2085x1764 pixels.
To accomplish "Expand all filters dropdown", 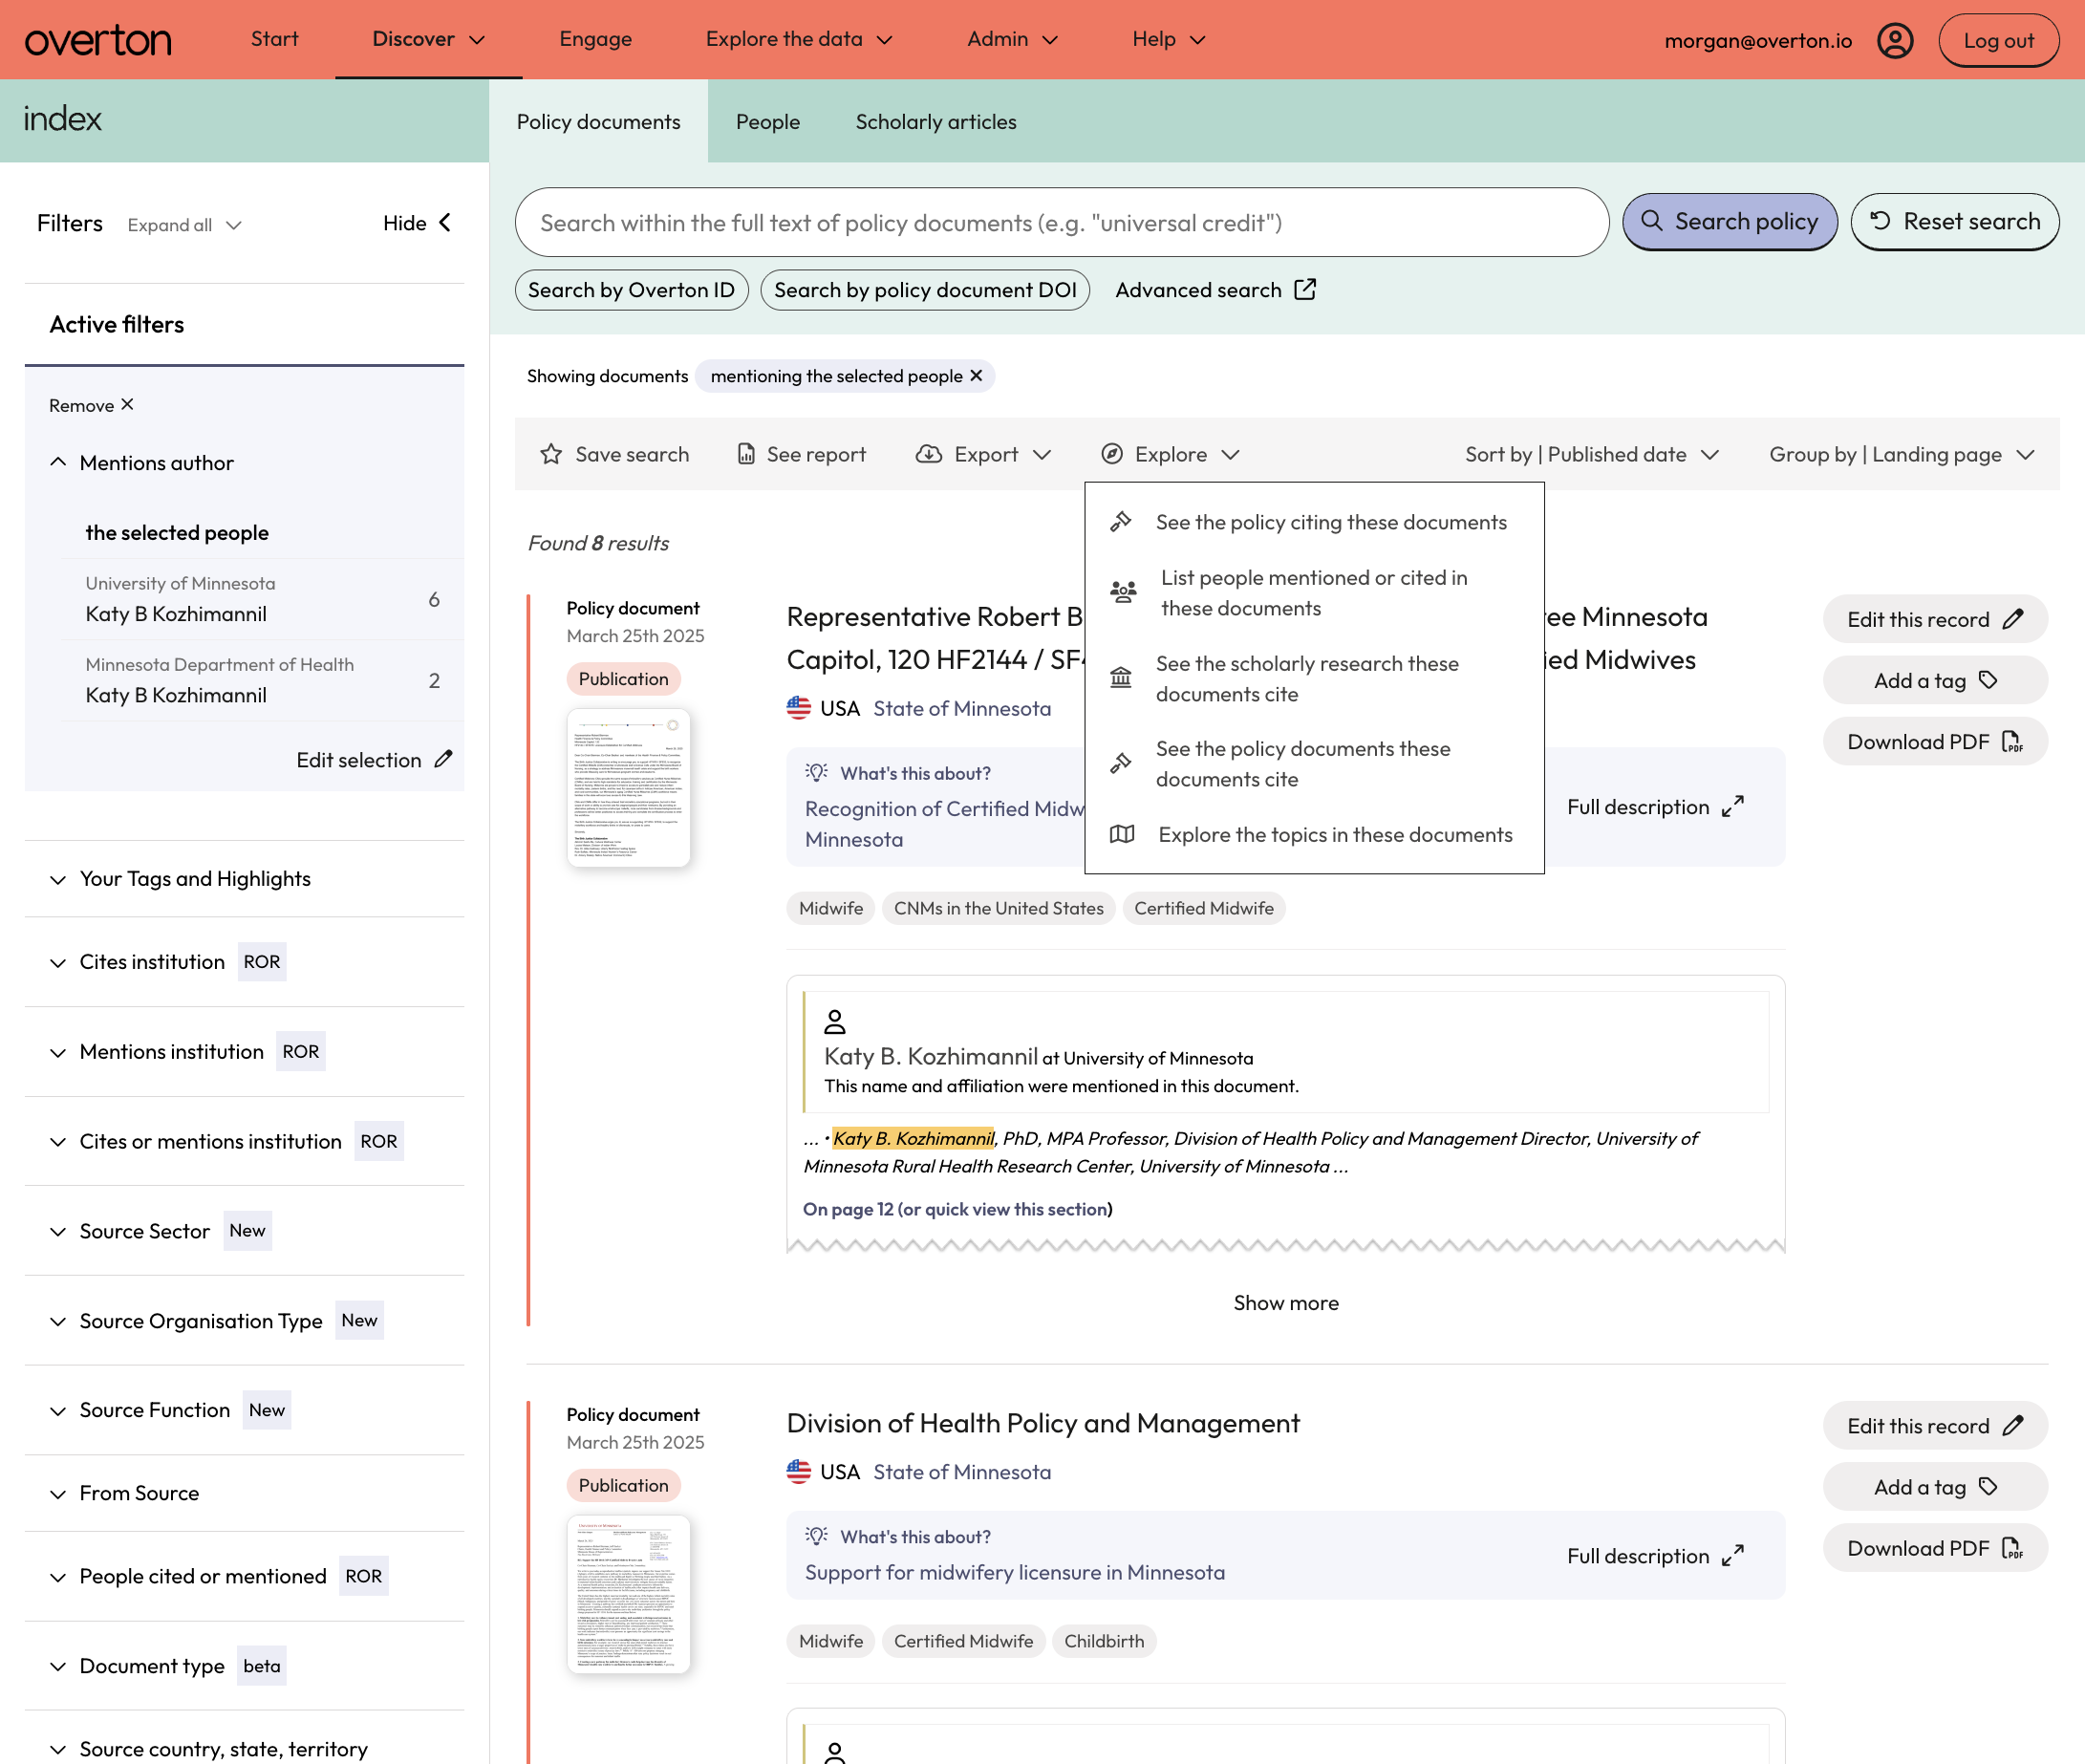I will [x=184, y=225].
